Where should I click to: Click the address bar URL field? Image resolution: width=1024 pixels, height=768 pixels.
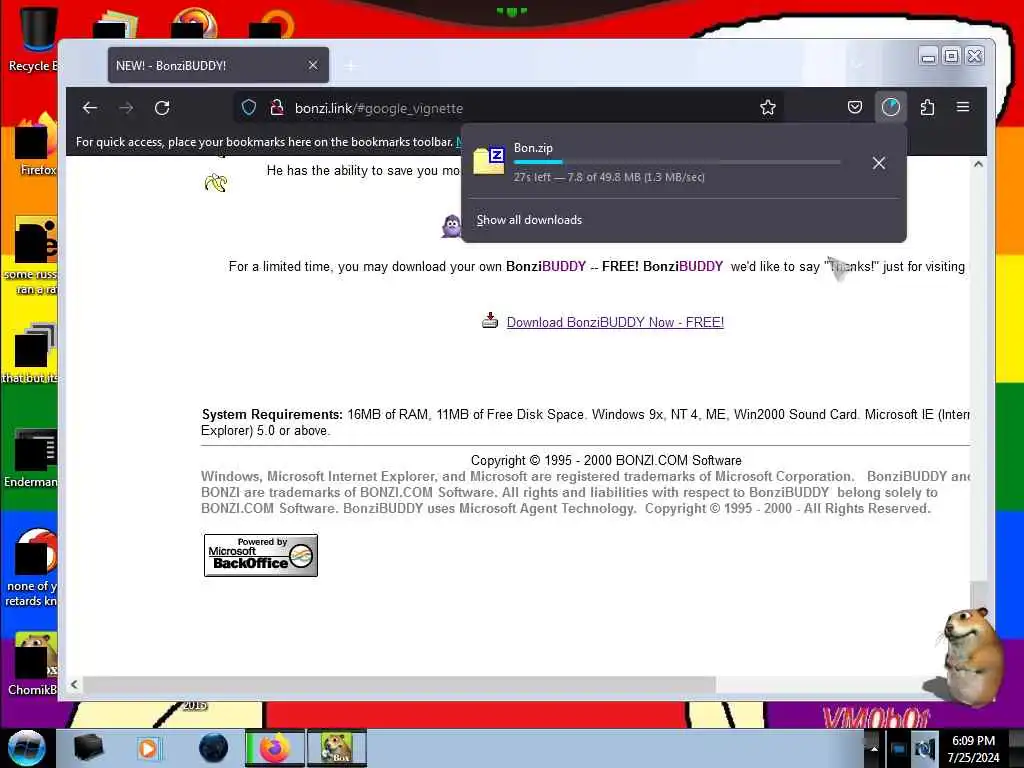[509, 108]
